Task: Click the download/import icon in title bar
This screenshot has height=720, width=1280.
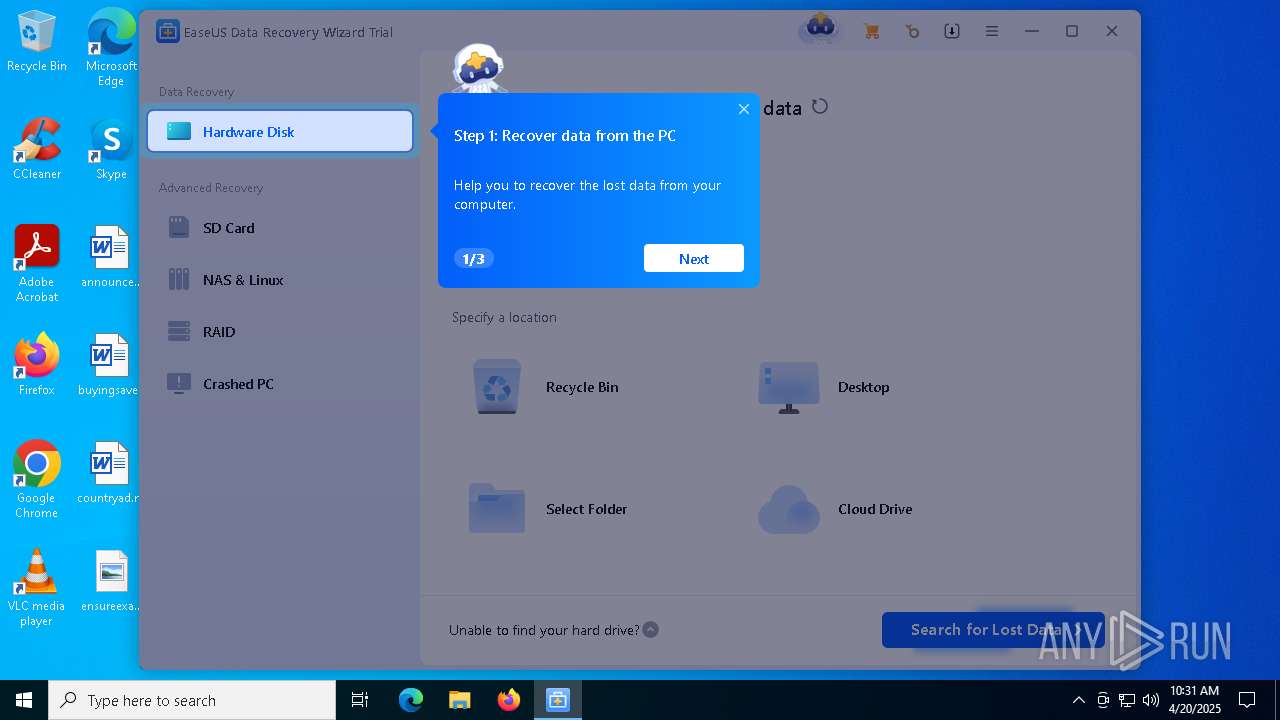Action: coord(952,31)
